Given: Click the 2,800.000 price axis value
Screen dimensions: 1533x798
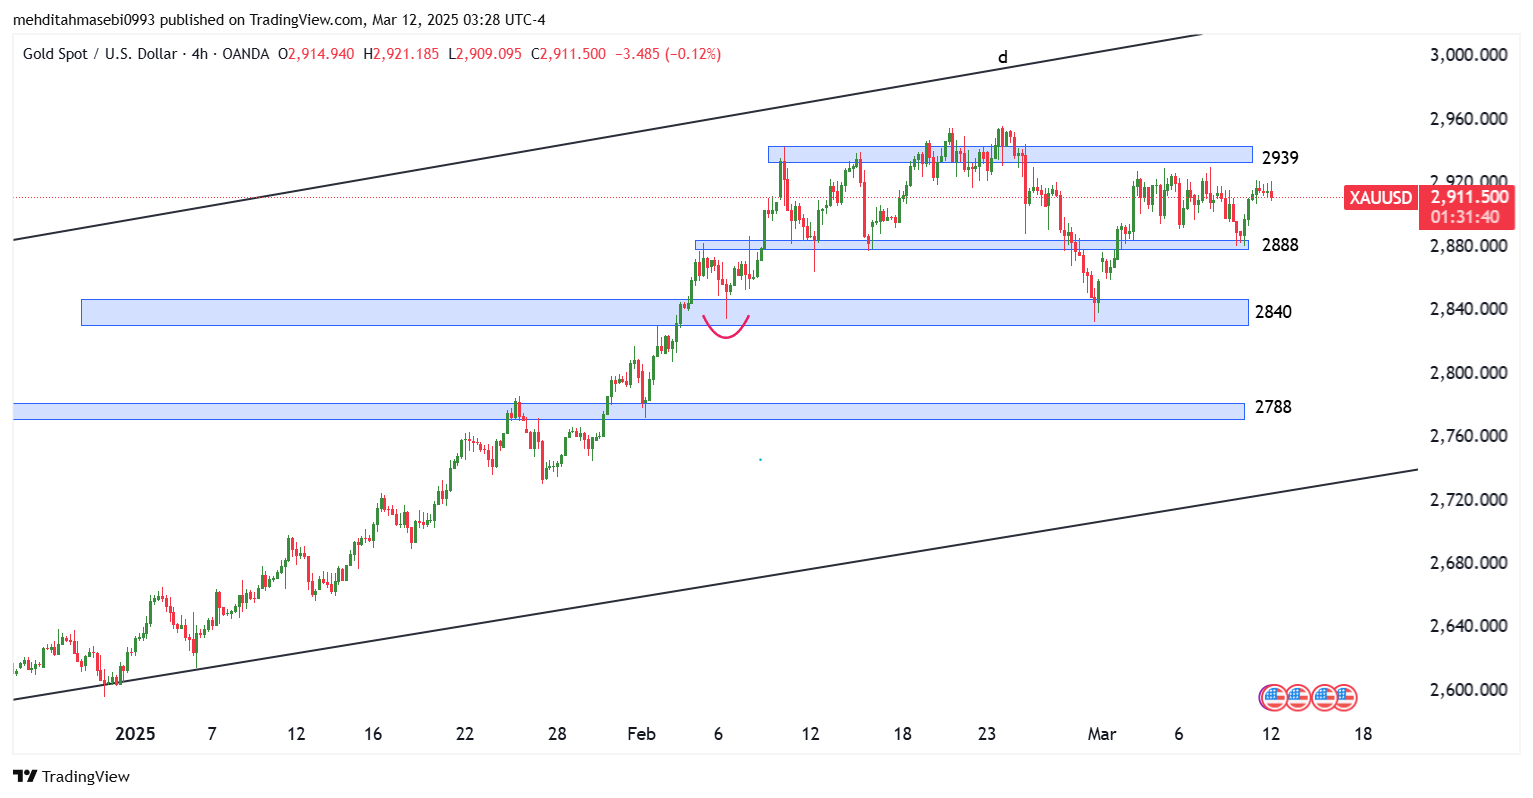Looking at the screenshot, I should point(1469,373).
